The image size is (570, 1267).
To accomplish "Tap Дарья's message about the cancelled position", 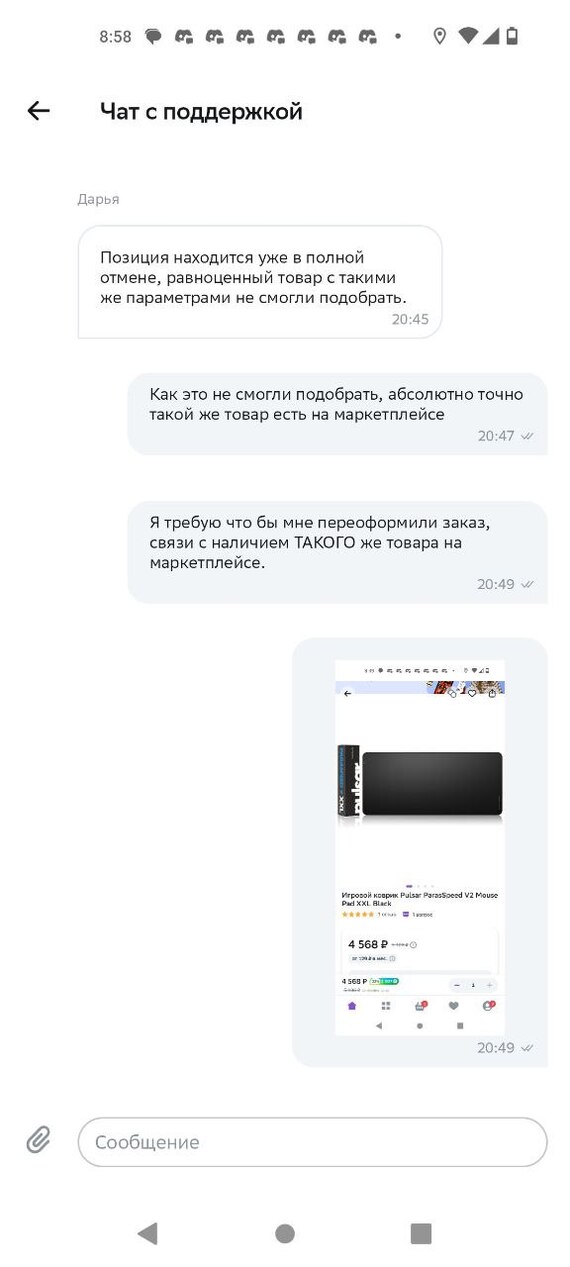I will (x=260, y=282).
